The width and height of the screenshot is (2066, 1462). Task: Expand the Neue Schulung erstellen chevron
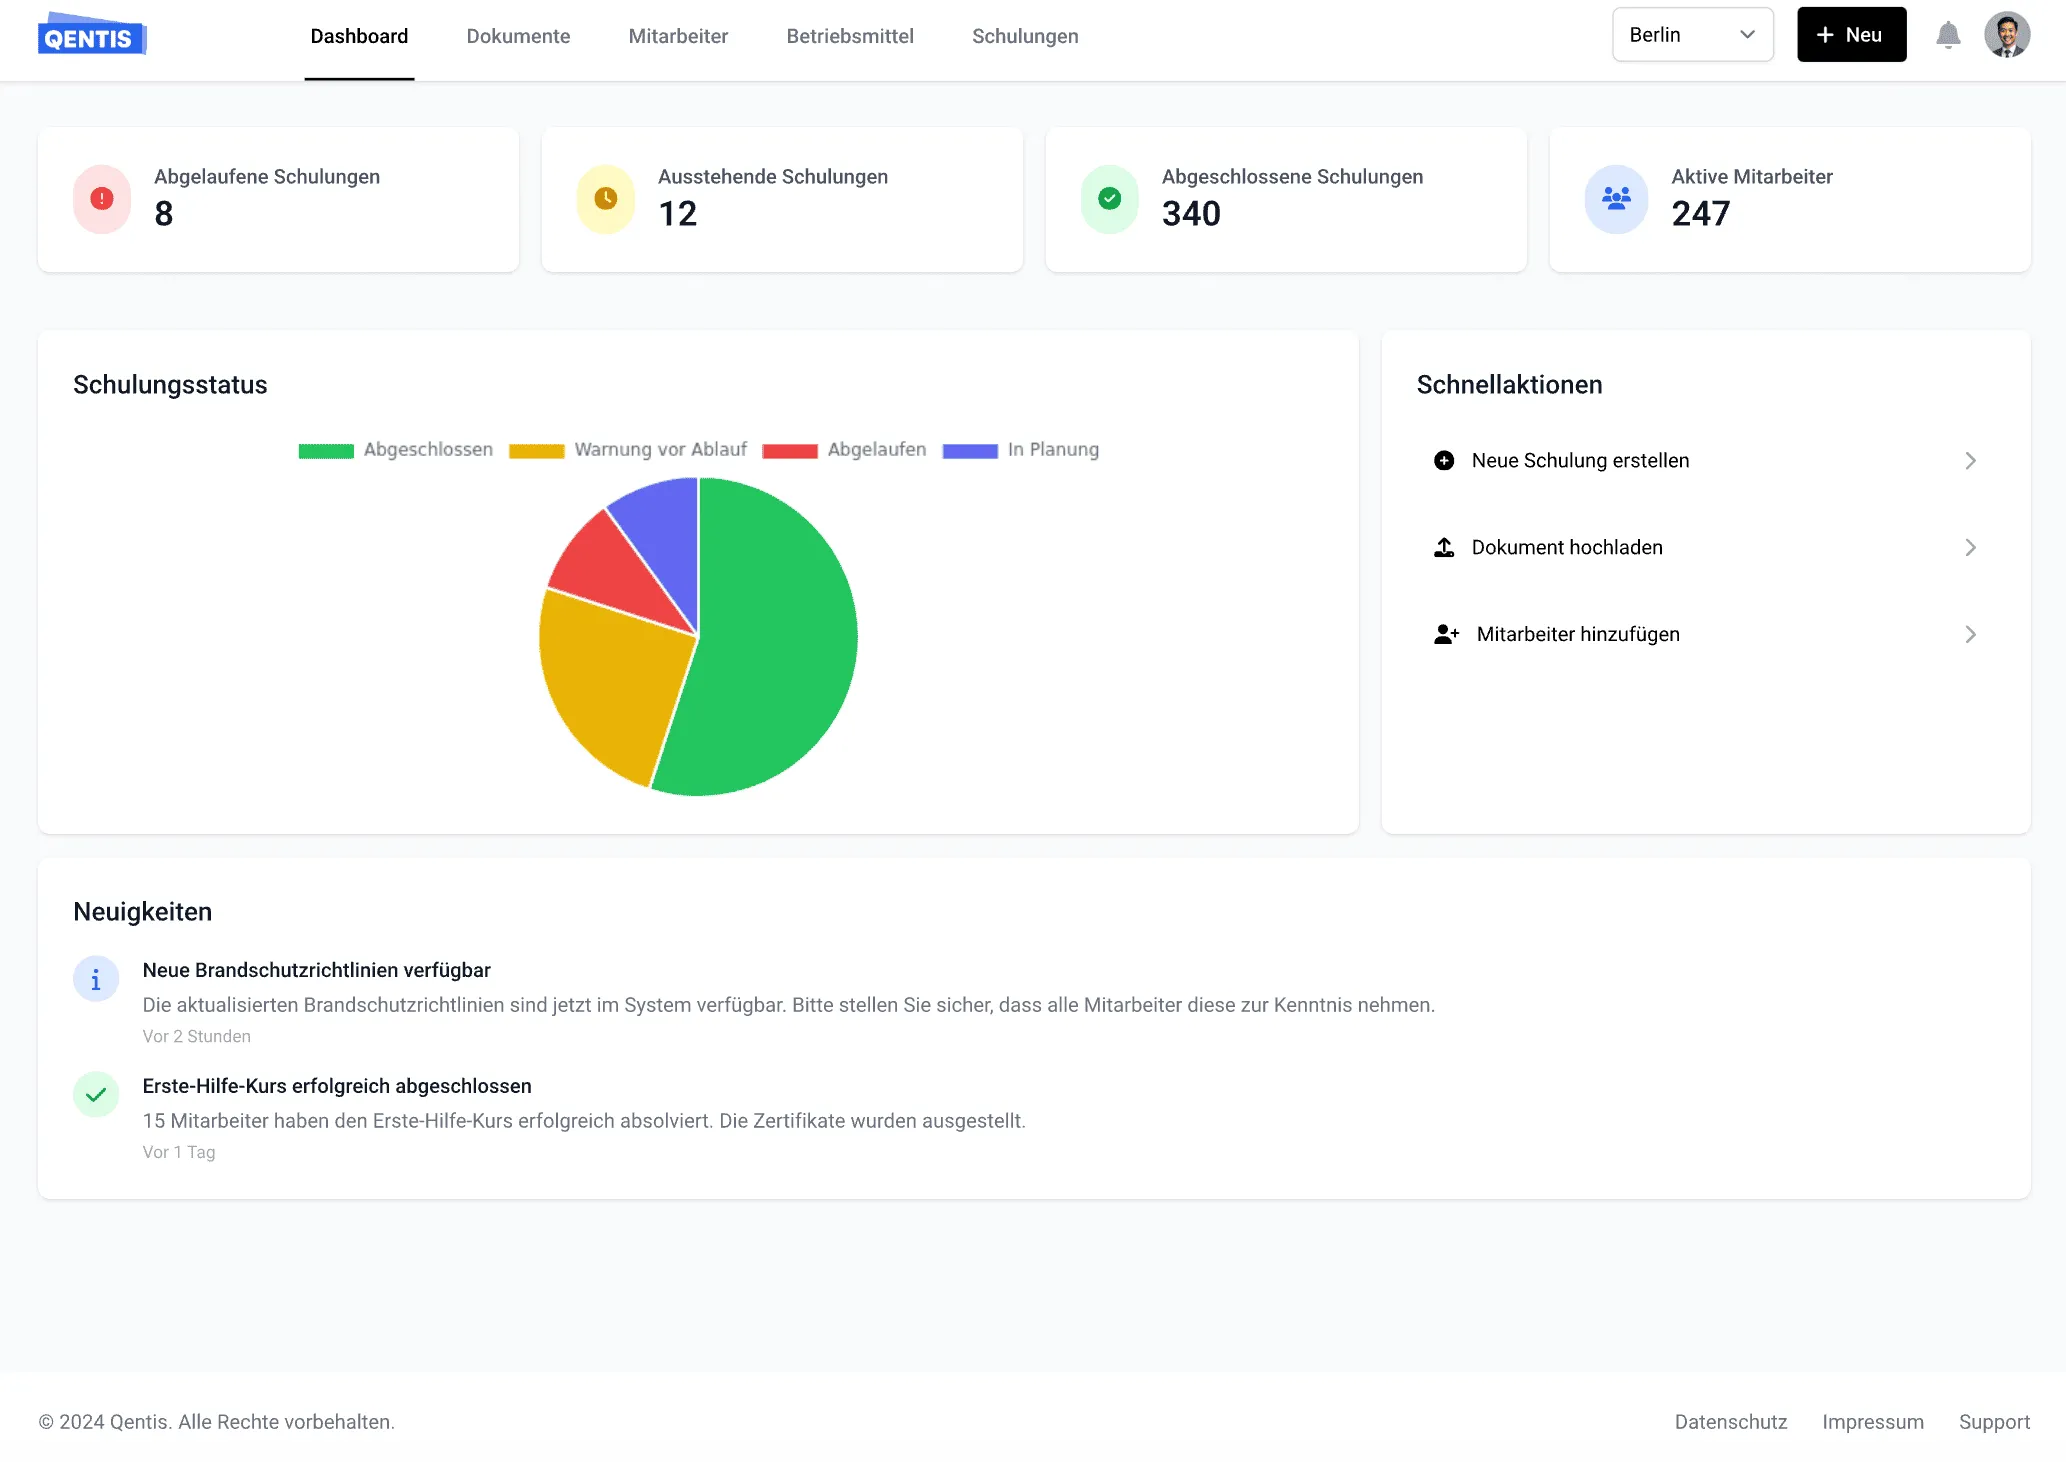1970,460
